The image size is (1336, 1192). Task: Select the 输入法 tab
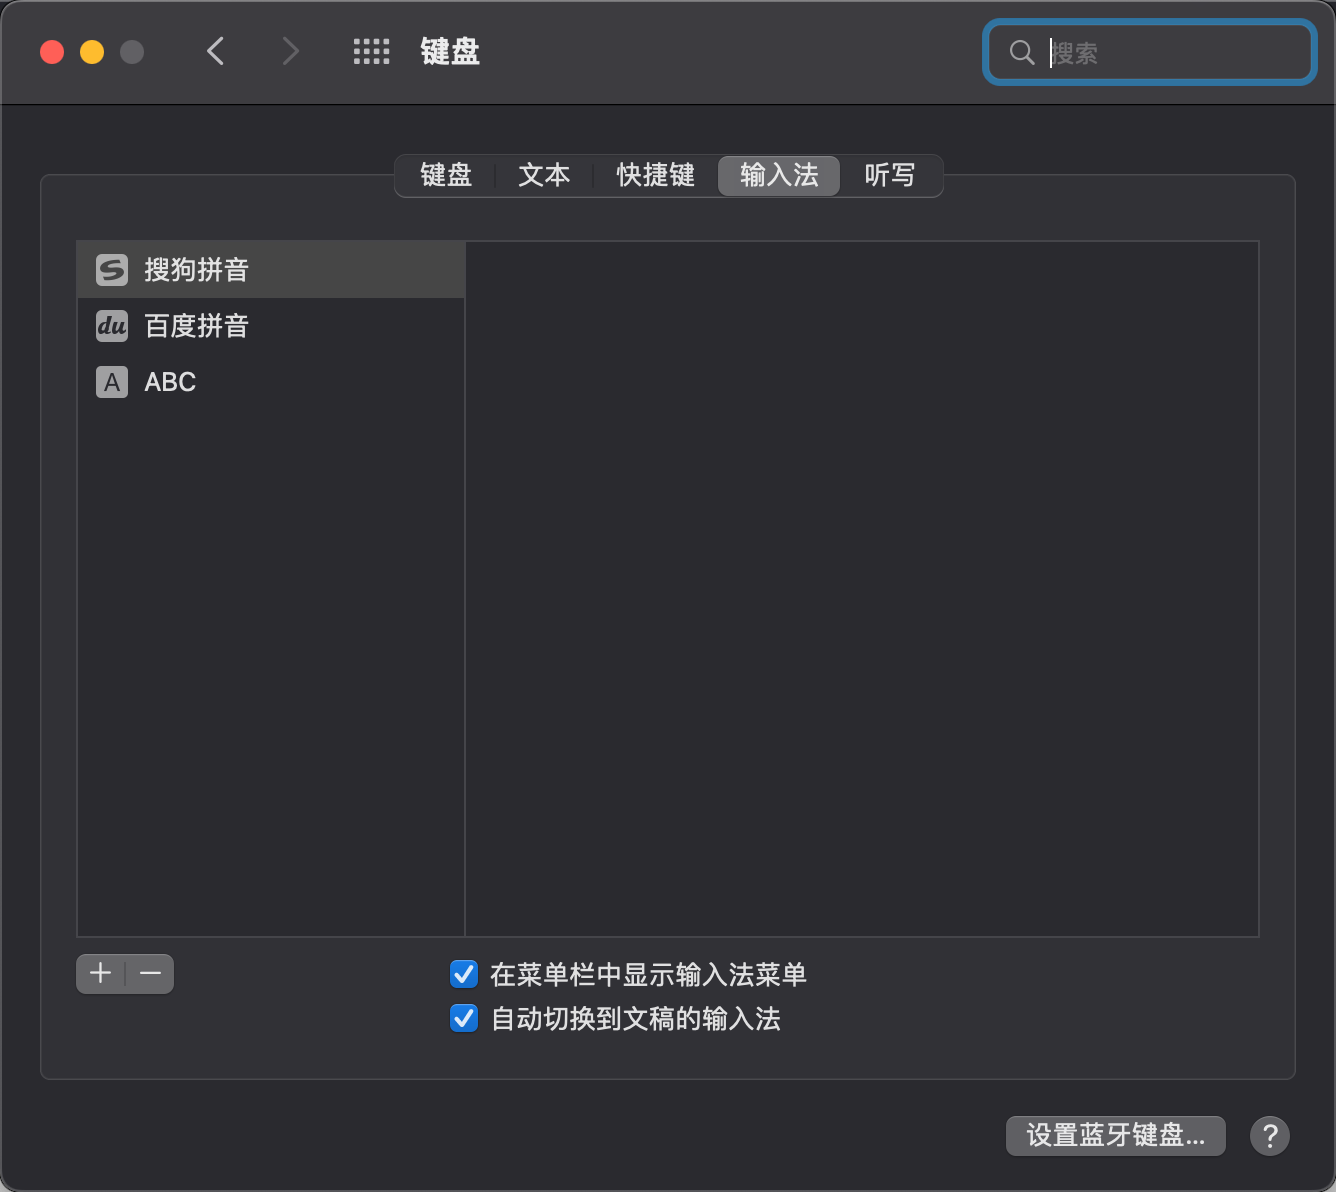[x=779, y=176]
